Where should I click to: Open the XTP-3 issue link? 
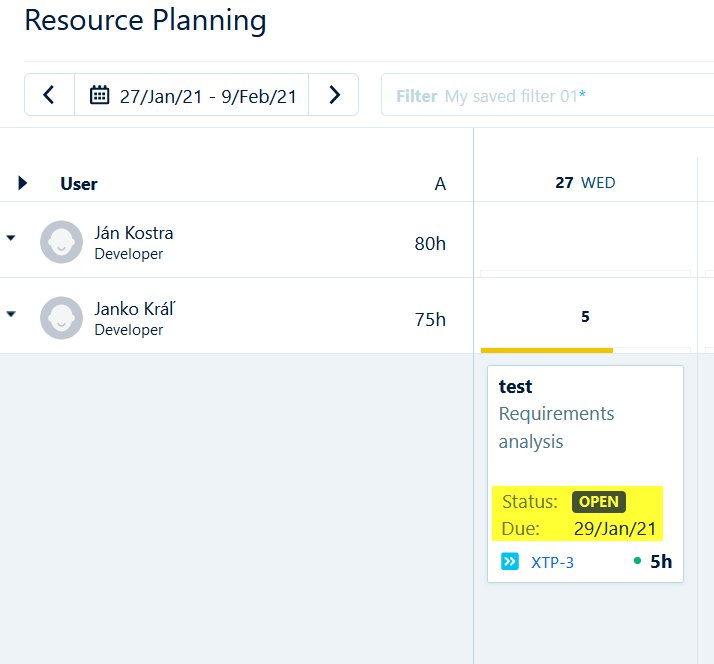point(552,562)
